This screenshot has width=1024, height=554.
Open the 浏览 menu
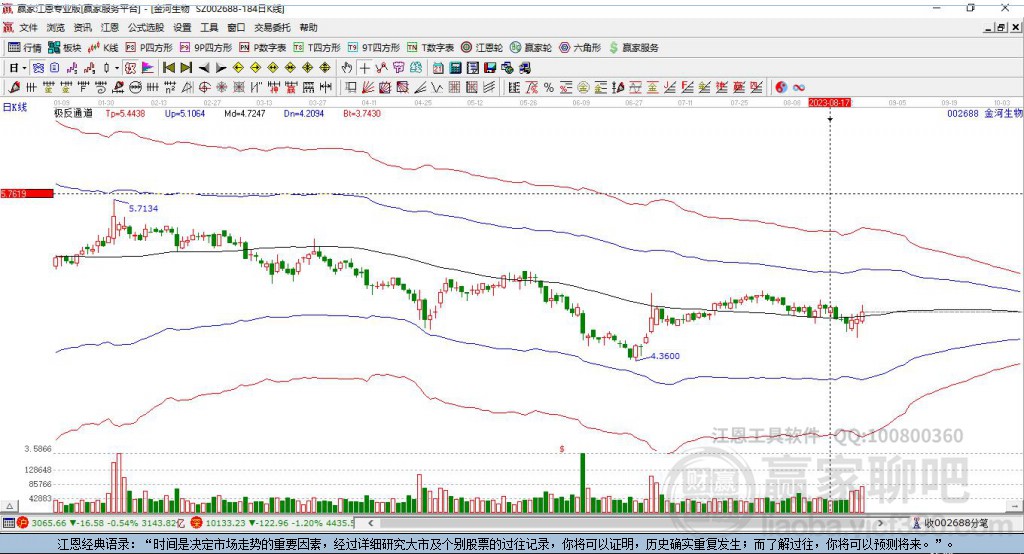56,27
